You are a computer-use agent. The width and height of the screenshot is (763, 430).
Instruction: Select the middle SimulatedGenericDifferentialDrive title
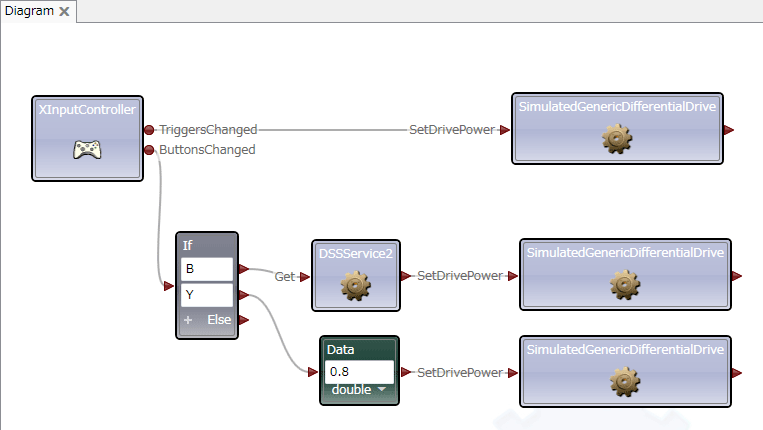point(625,252)
